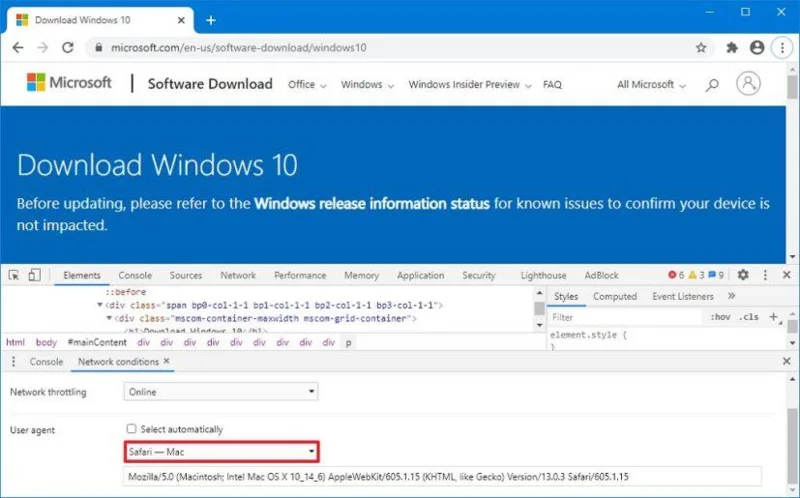Open the Chrome three-dot menu

(782, 47)
